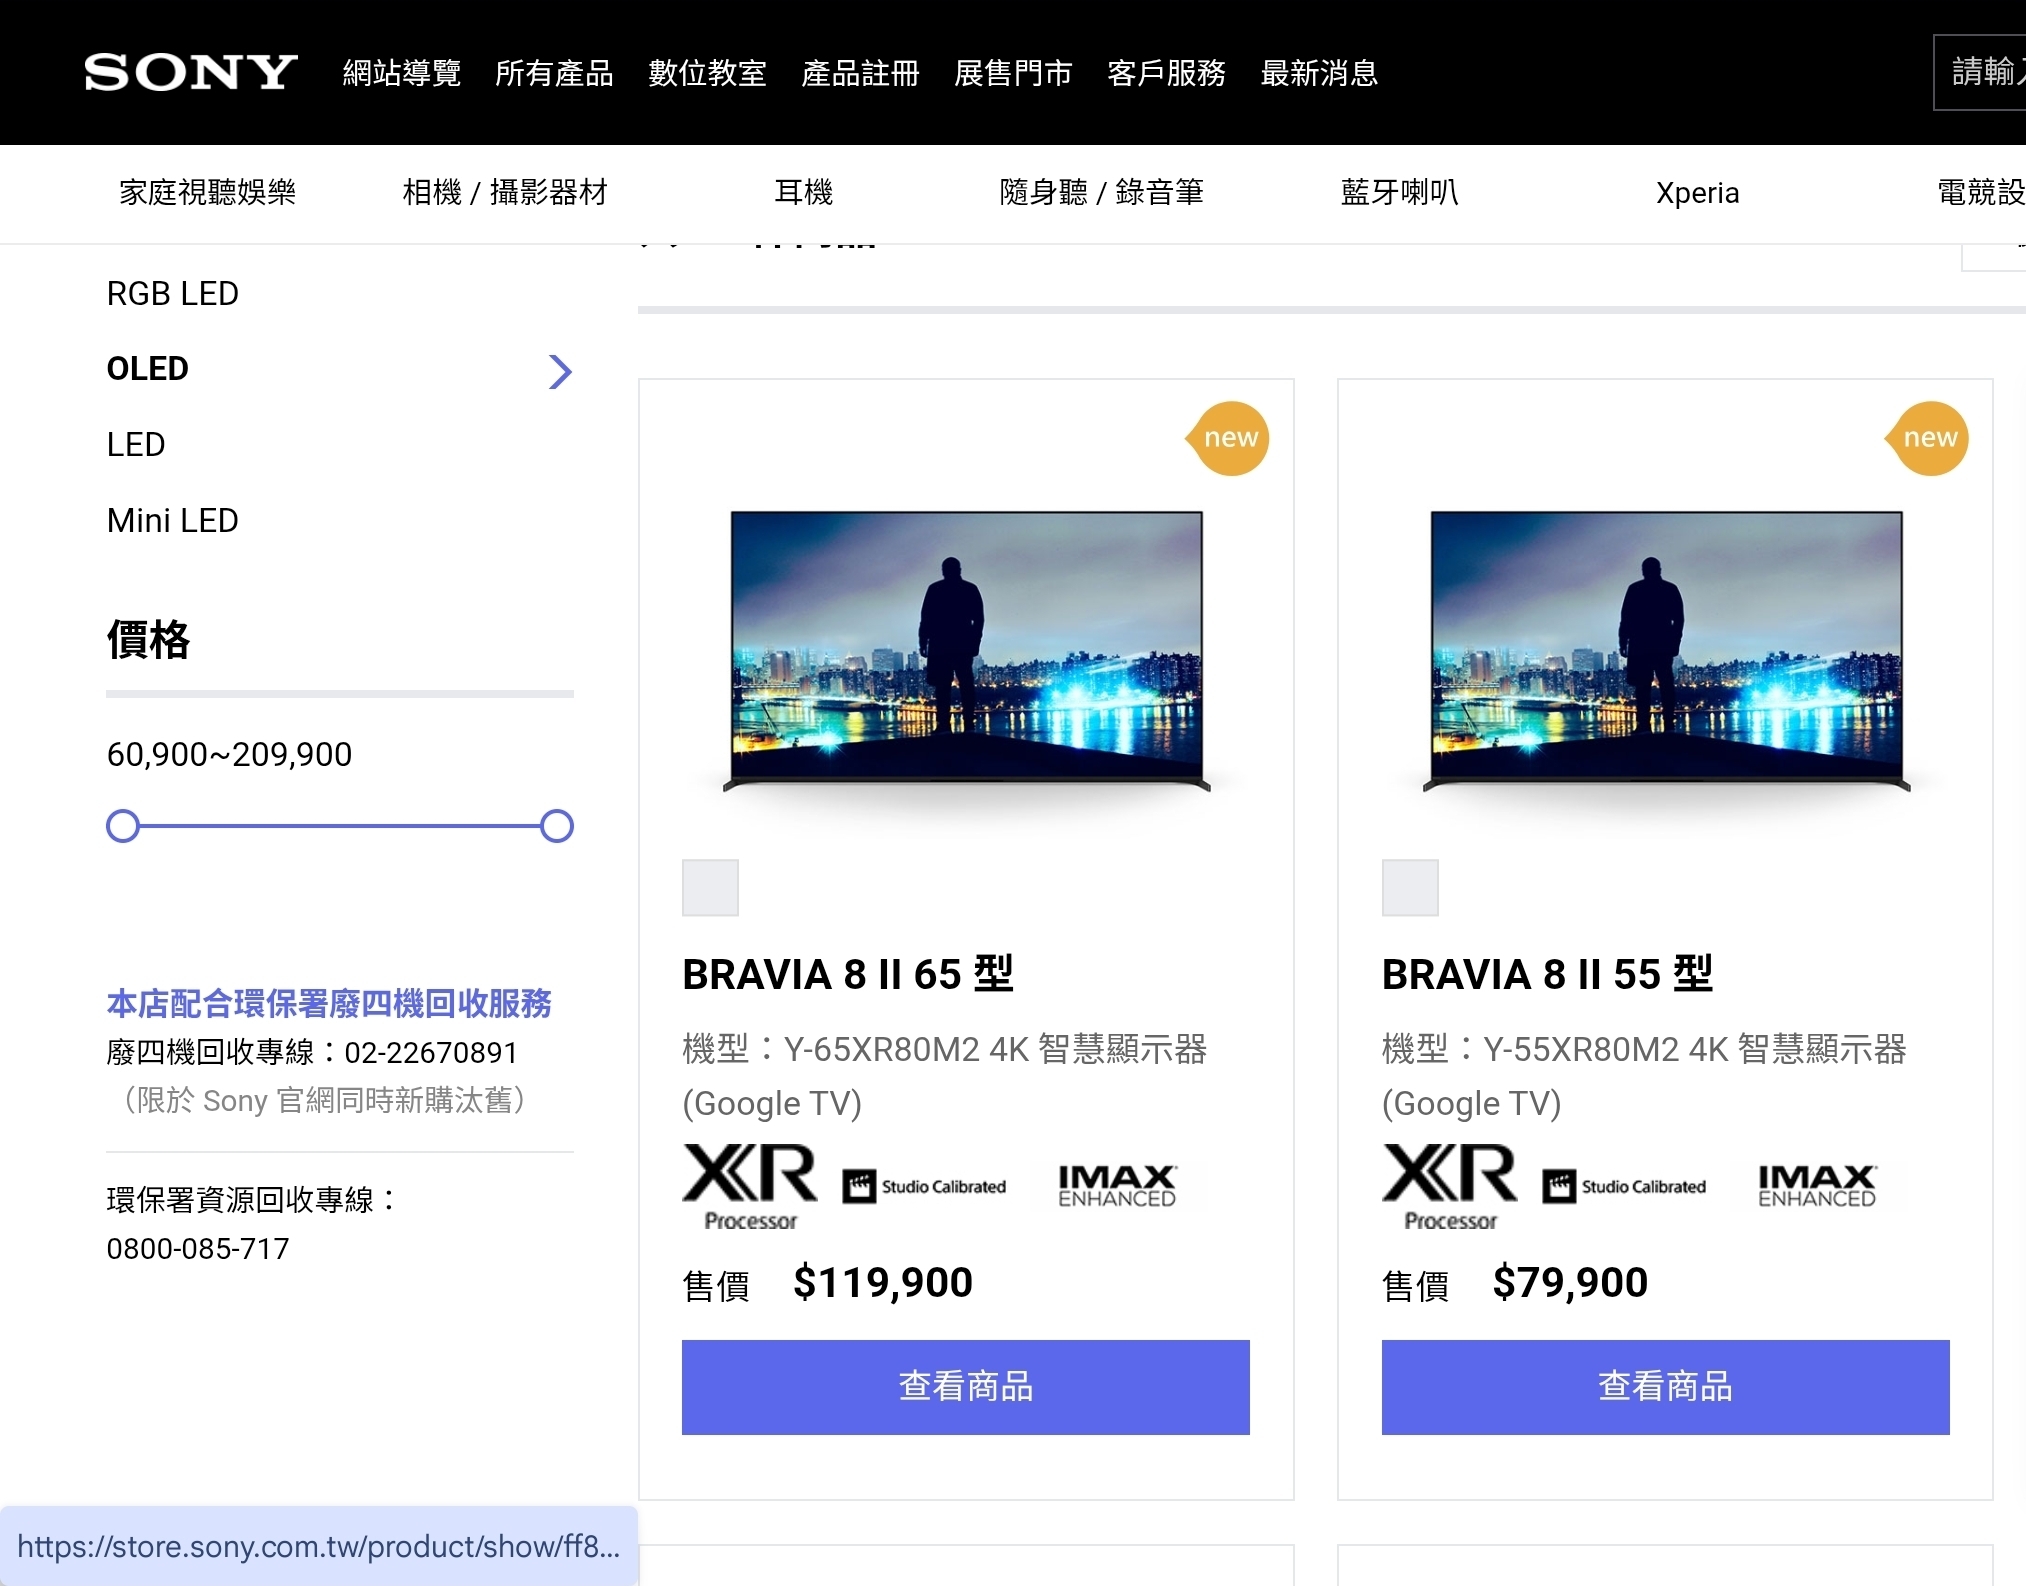Open 產品註冊 in the top bar
This screenshot has width=2026, height=1586.
tap(861, 73)
